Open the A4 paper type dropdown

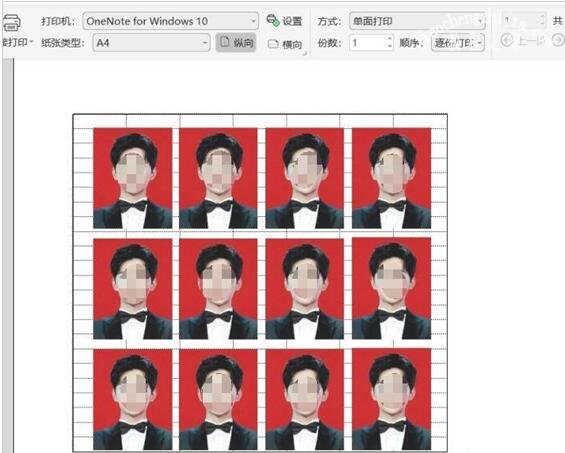coord(151,43)
